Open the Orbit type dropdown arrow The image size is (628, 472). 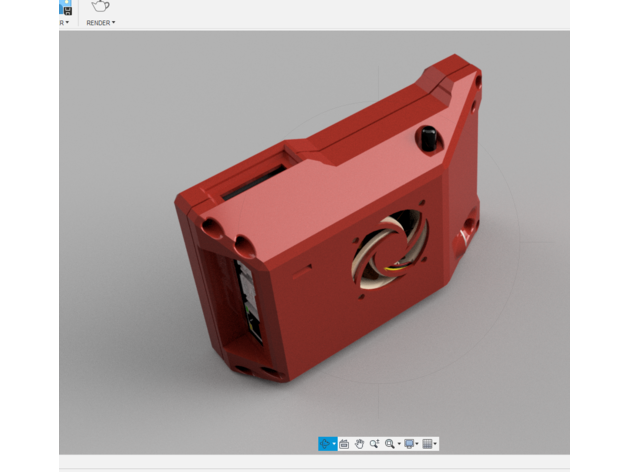(x=334, y=443)
